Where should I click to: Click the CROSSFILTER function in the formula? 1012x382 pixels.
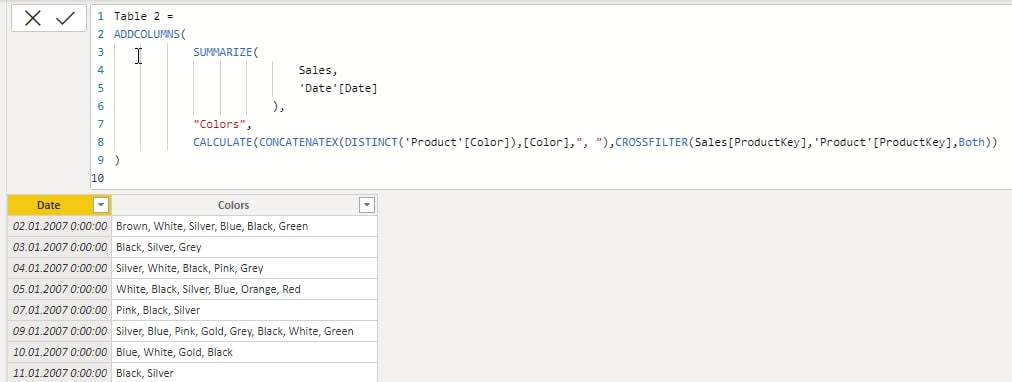click(x=652, y=143)
